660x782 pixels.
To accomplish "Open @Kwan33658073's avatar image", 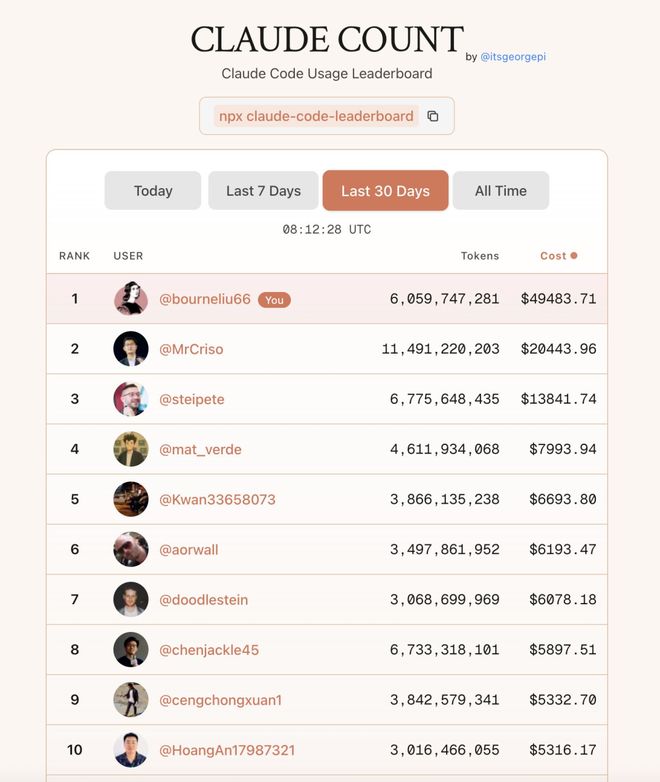I will (x=131, y=499).
